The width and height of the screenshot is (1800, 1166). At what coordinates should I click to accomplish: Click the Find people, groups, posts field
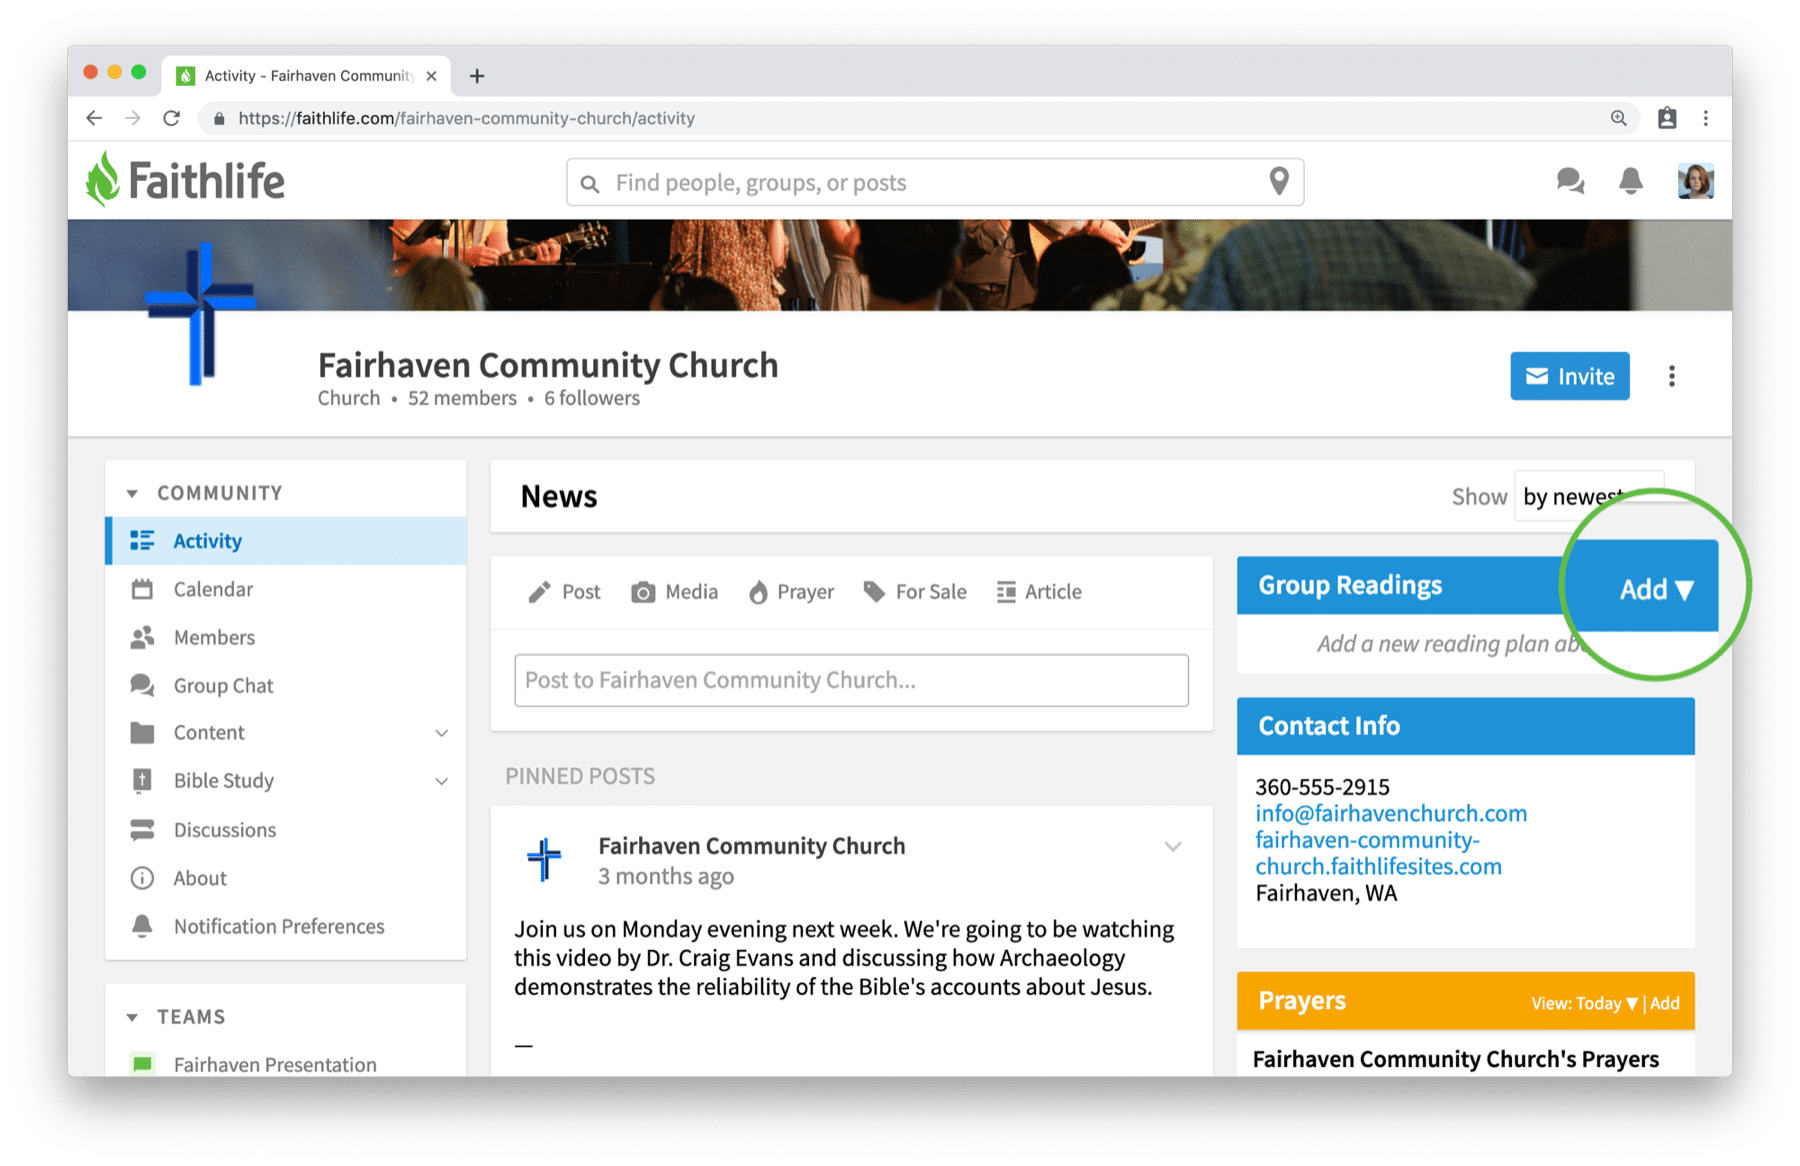point(935,182)
